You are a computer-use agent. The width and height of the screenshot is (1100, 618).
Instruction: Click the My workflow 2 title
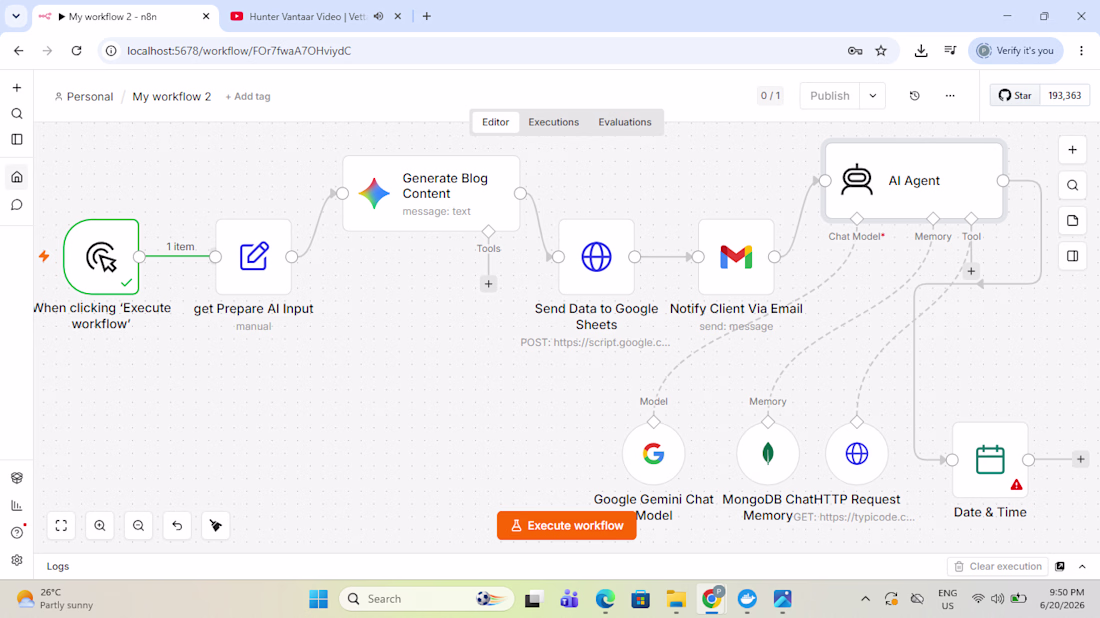point(171,97)
